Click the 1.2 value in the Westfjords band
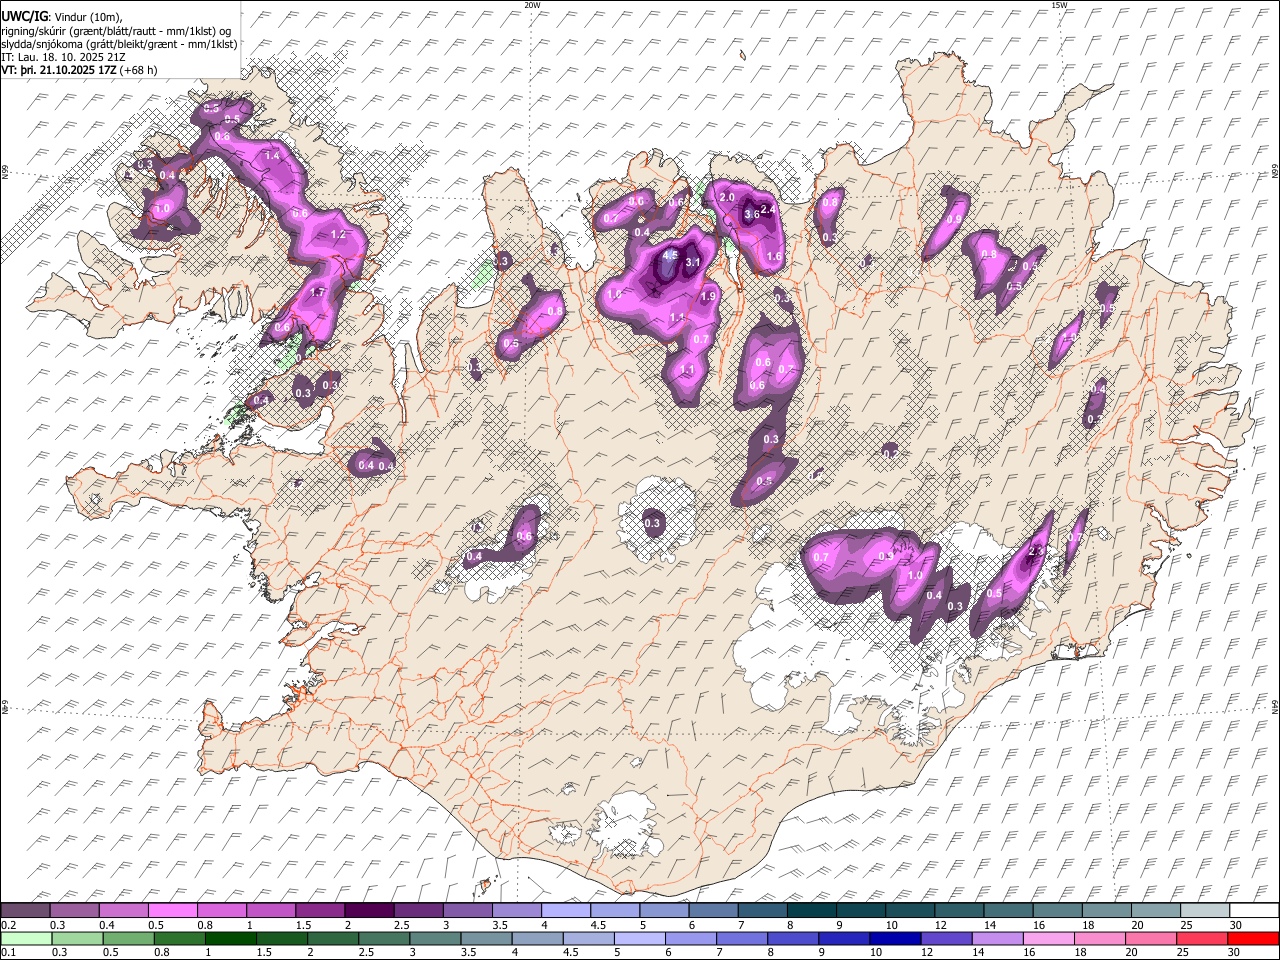 (337, 235)
